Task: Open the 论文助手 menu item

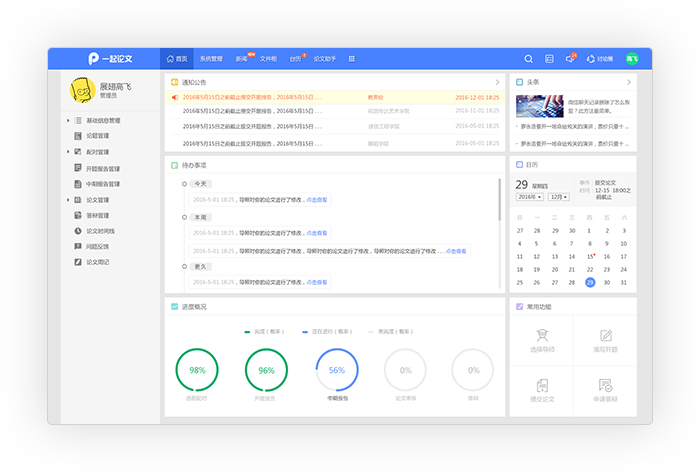Action: pyautogui.click(x=325, y=59)
